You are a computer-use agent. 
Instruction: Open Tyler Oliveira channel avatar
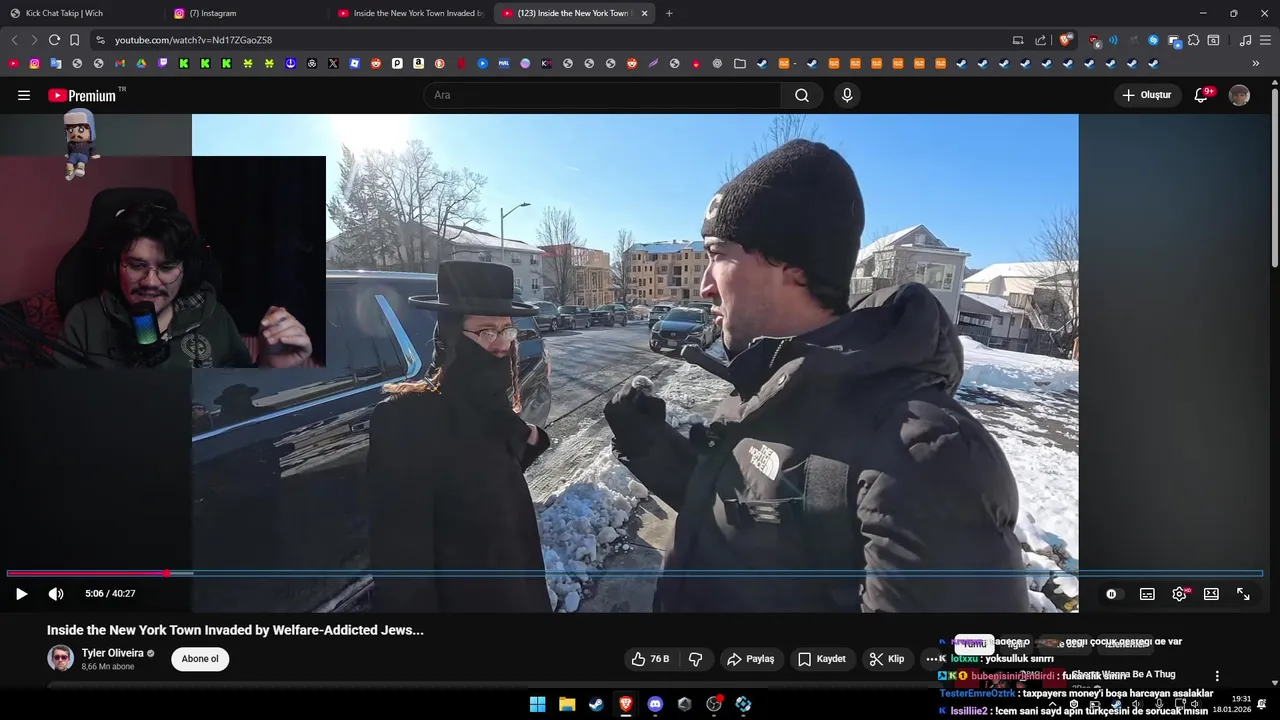(60, 658)
